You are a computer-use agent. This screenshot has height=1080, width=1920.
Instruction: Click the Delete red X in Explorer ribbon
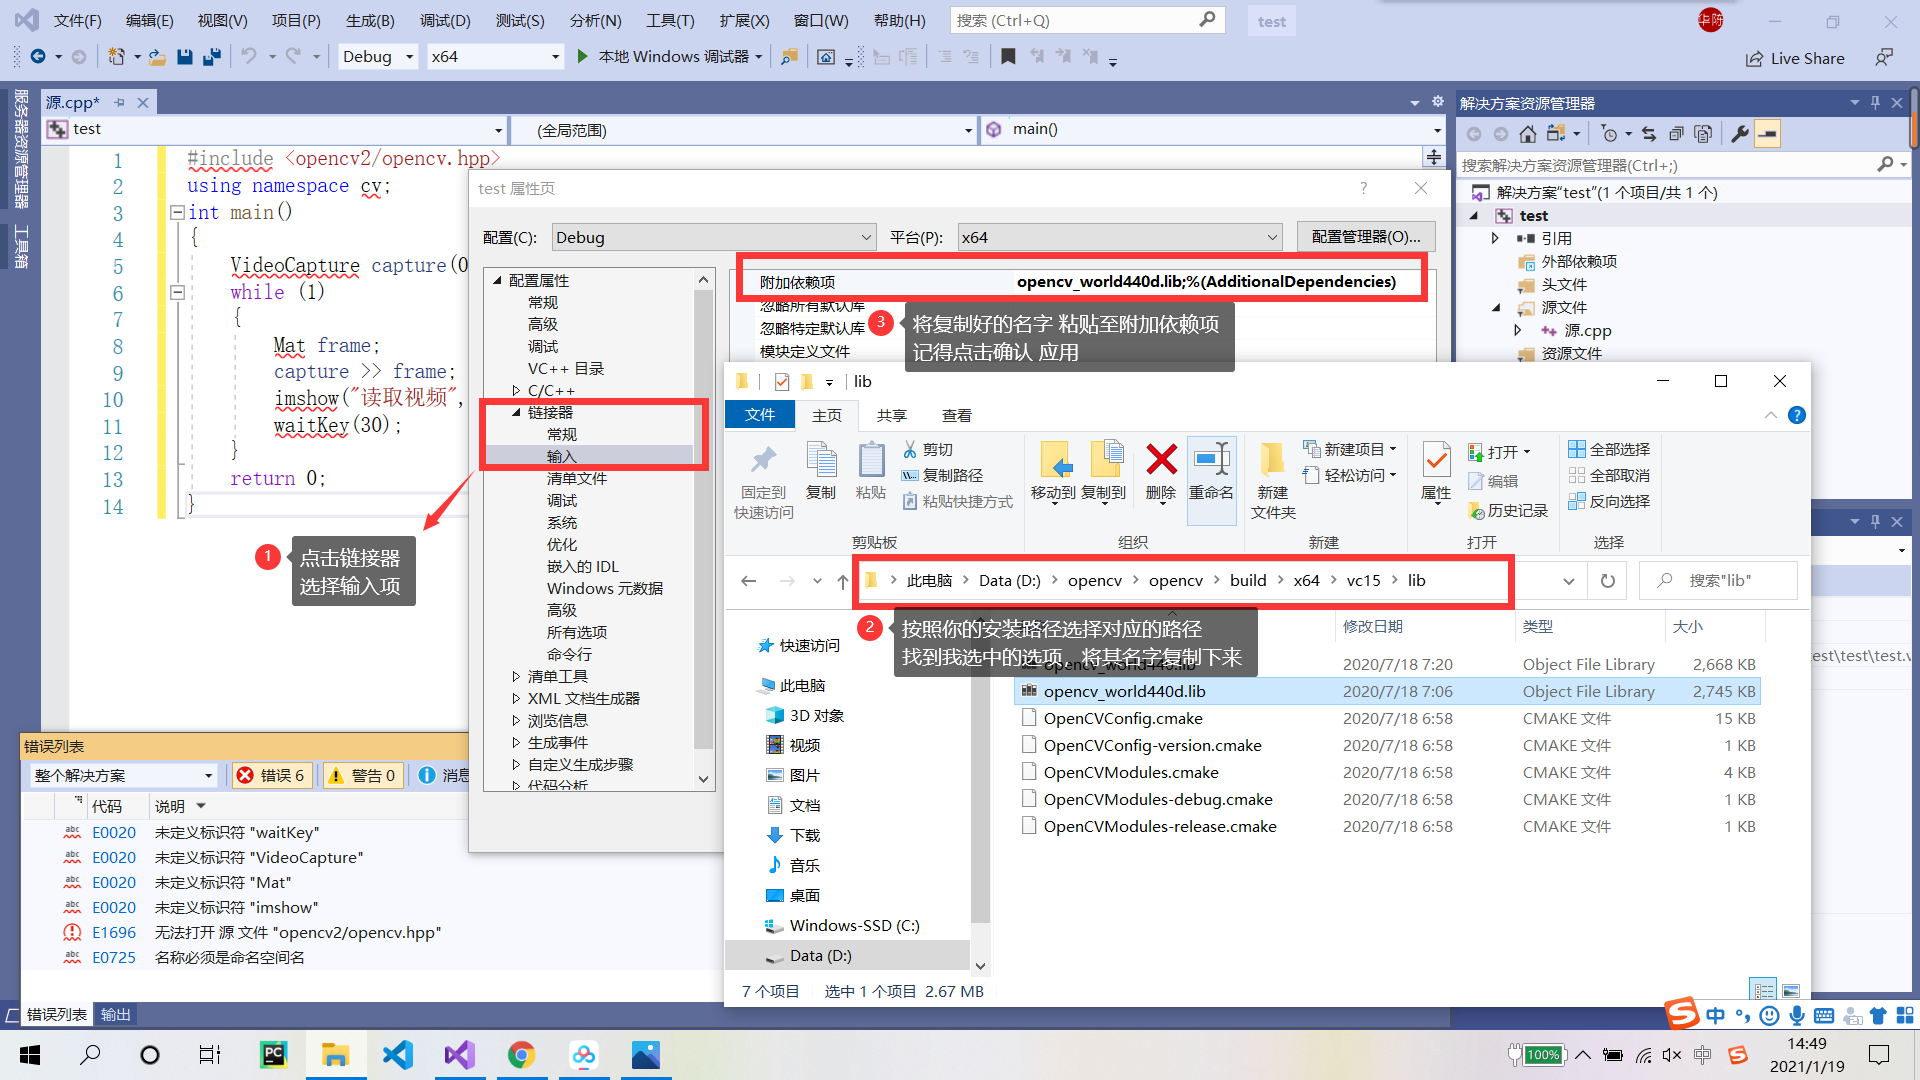point(1161,471)
